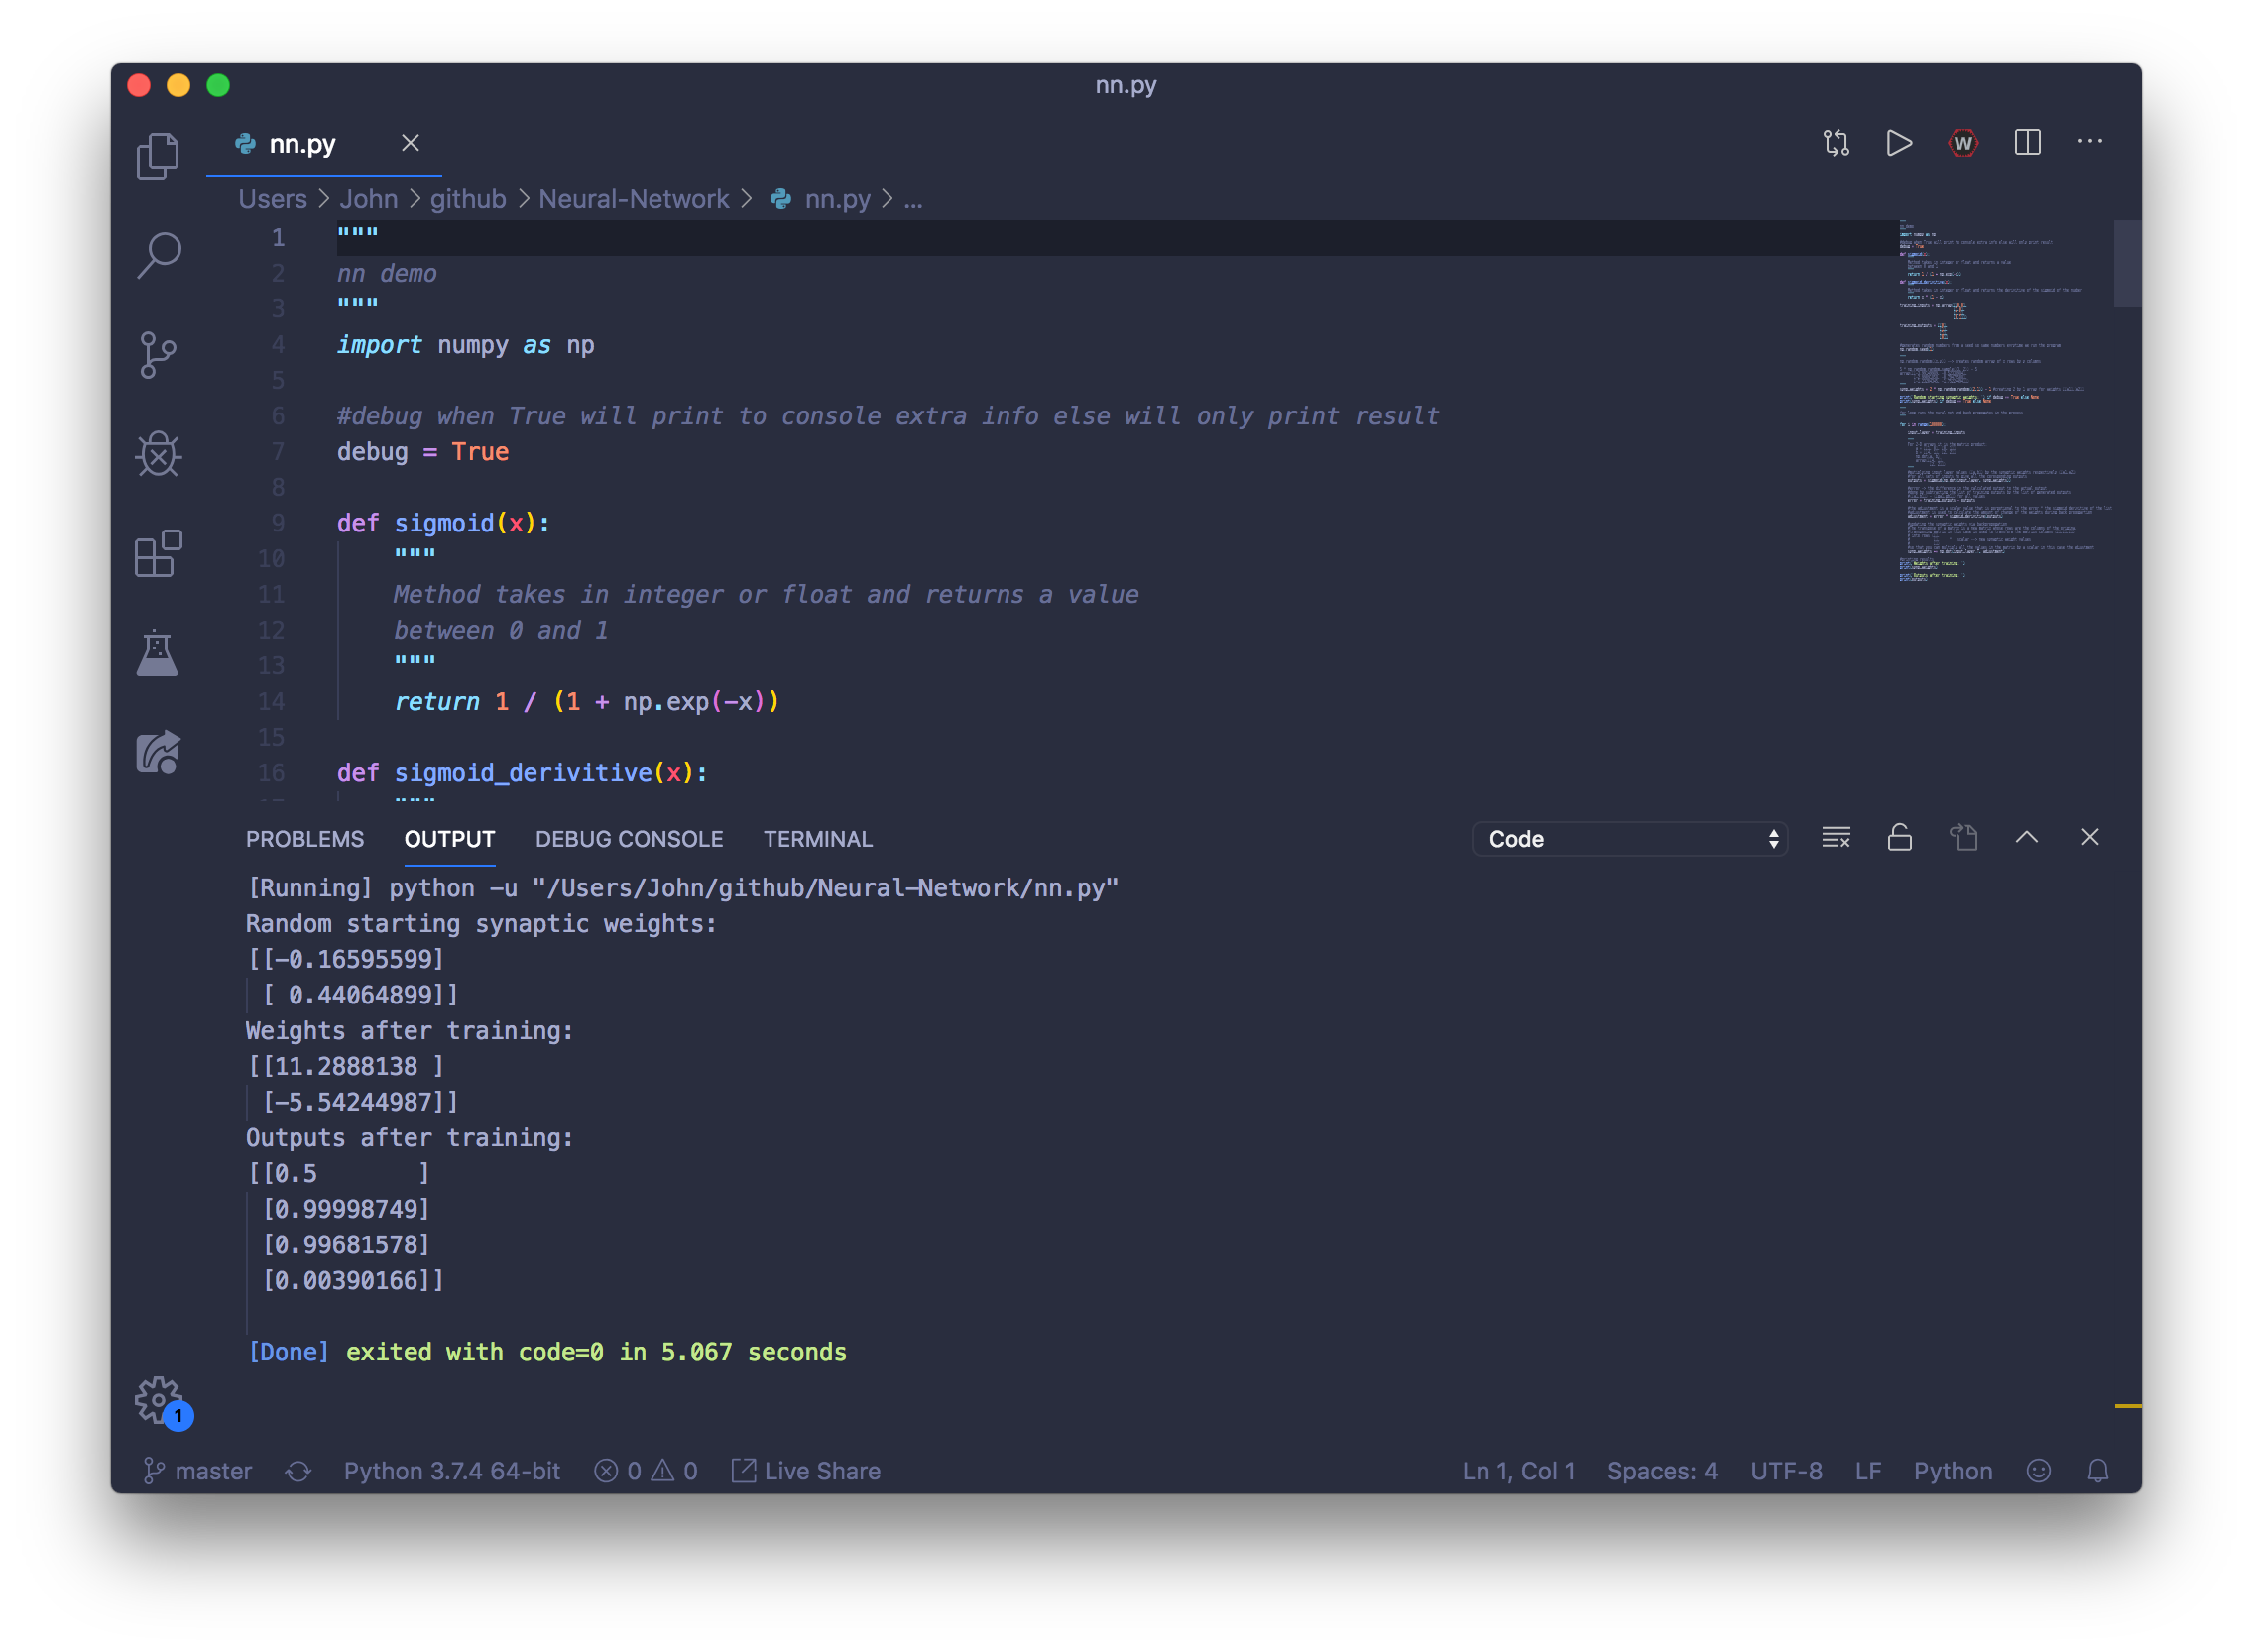Open the Source Control view
This screenshot has width=2253, height=1652.
coord(158,355)
